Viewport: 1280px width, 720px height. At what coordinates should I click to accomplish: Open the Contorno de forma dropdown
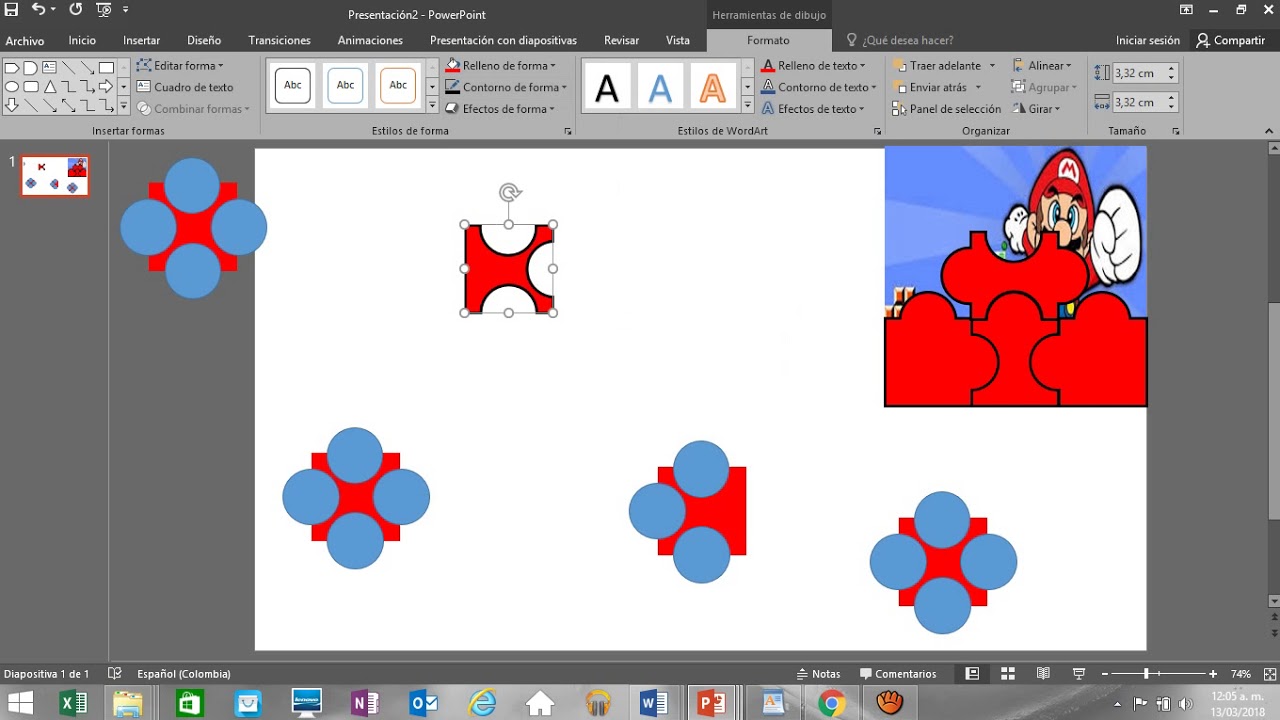(505, 87)
